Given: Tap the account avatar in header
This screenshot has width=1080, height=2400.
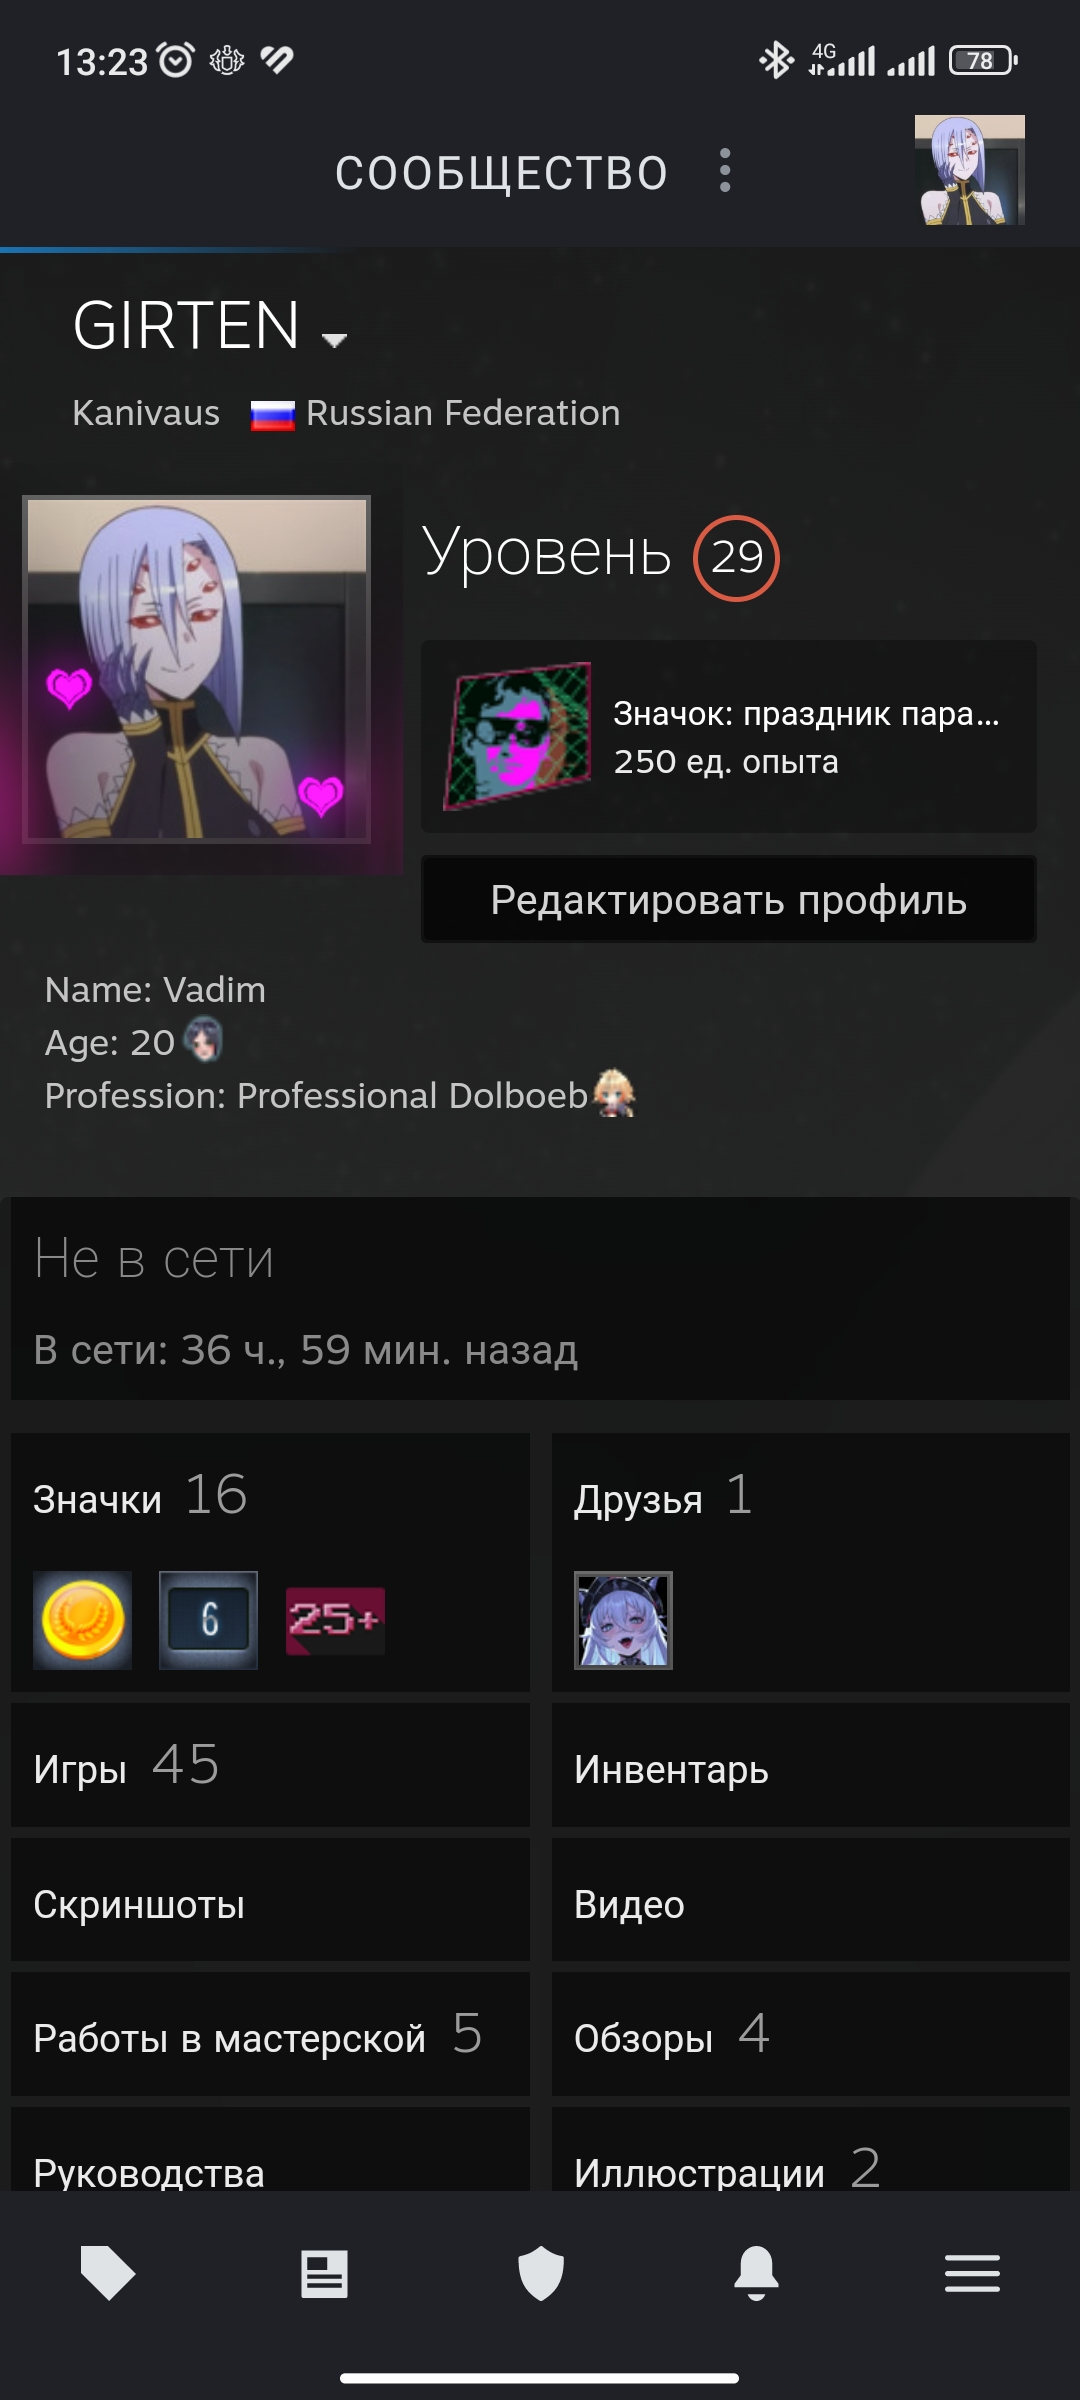Looking at the screenshot, I should [970, 170].
